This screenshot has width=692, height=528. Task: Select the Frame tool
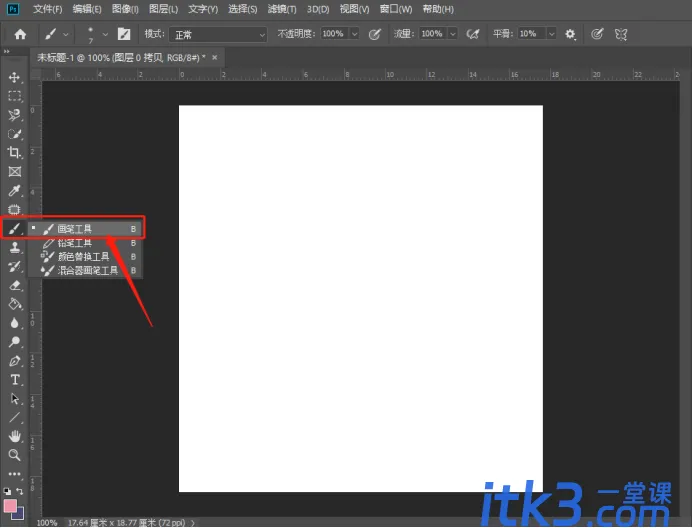(x=15, y=172)
